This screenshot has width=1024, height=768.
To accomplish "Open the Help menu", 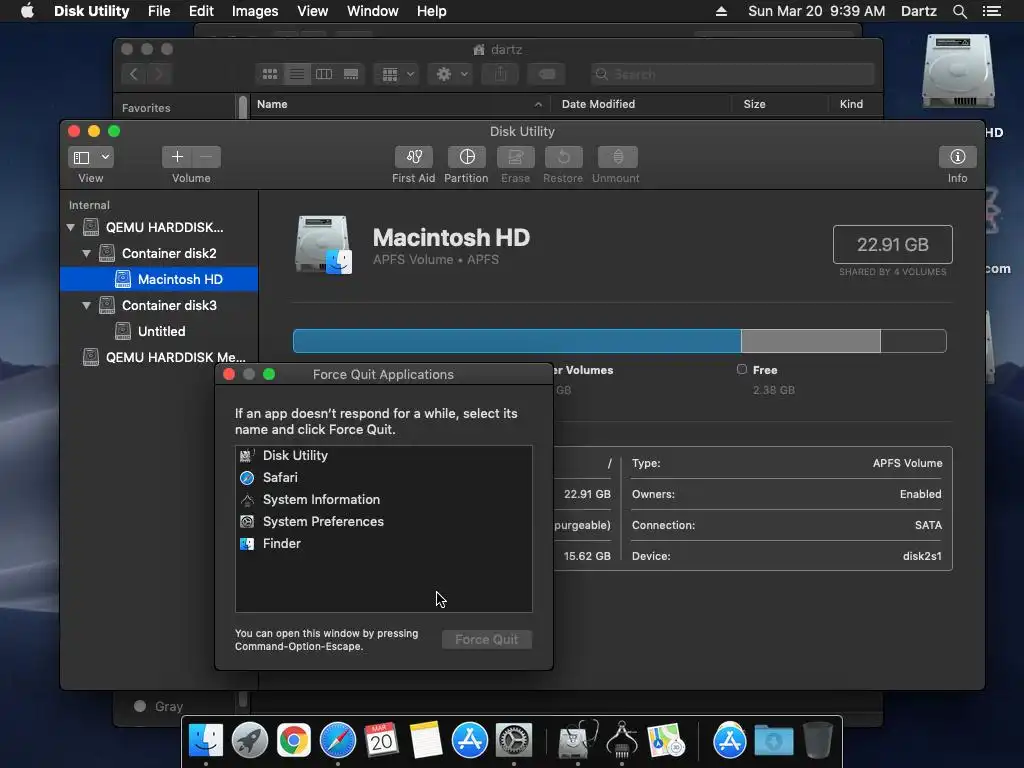I will [x=432, y=11].
